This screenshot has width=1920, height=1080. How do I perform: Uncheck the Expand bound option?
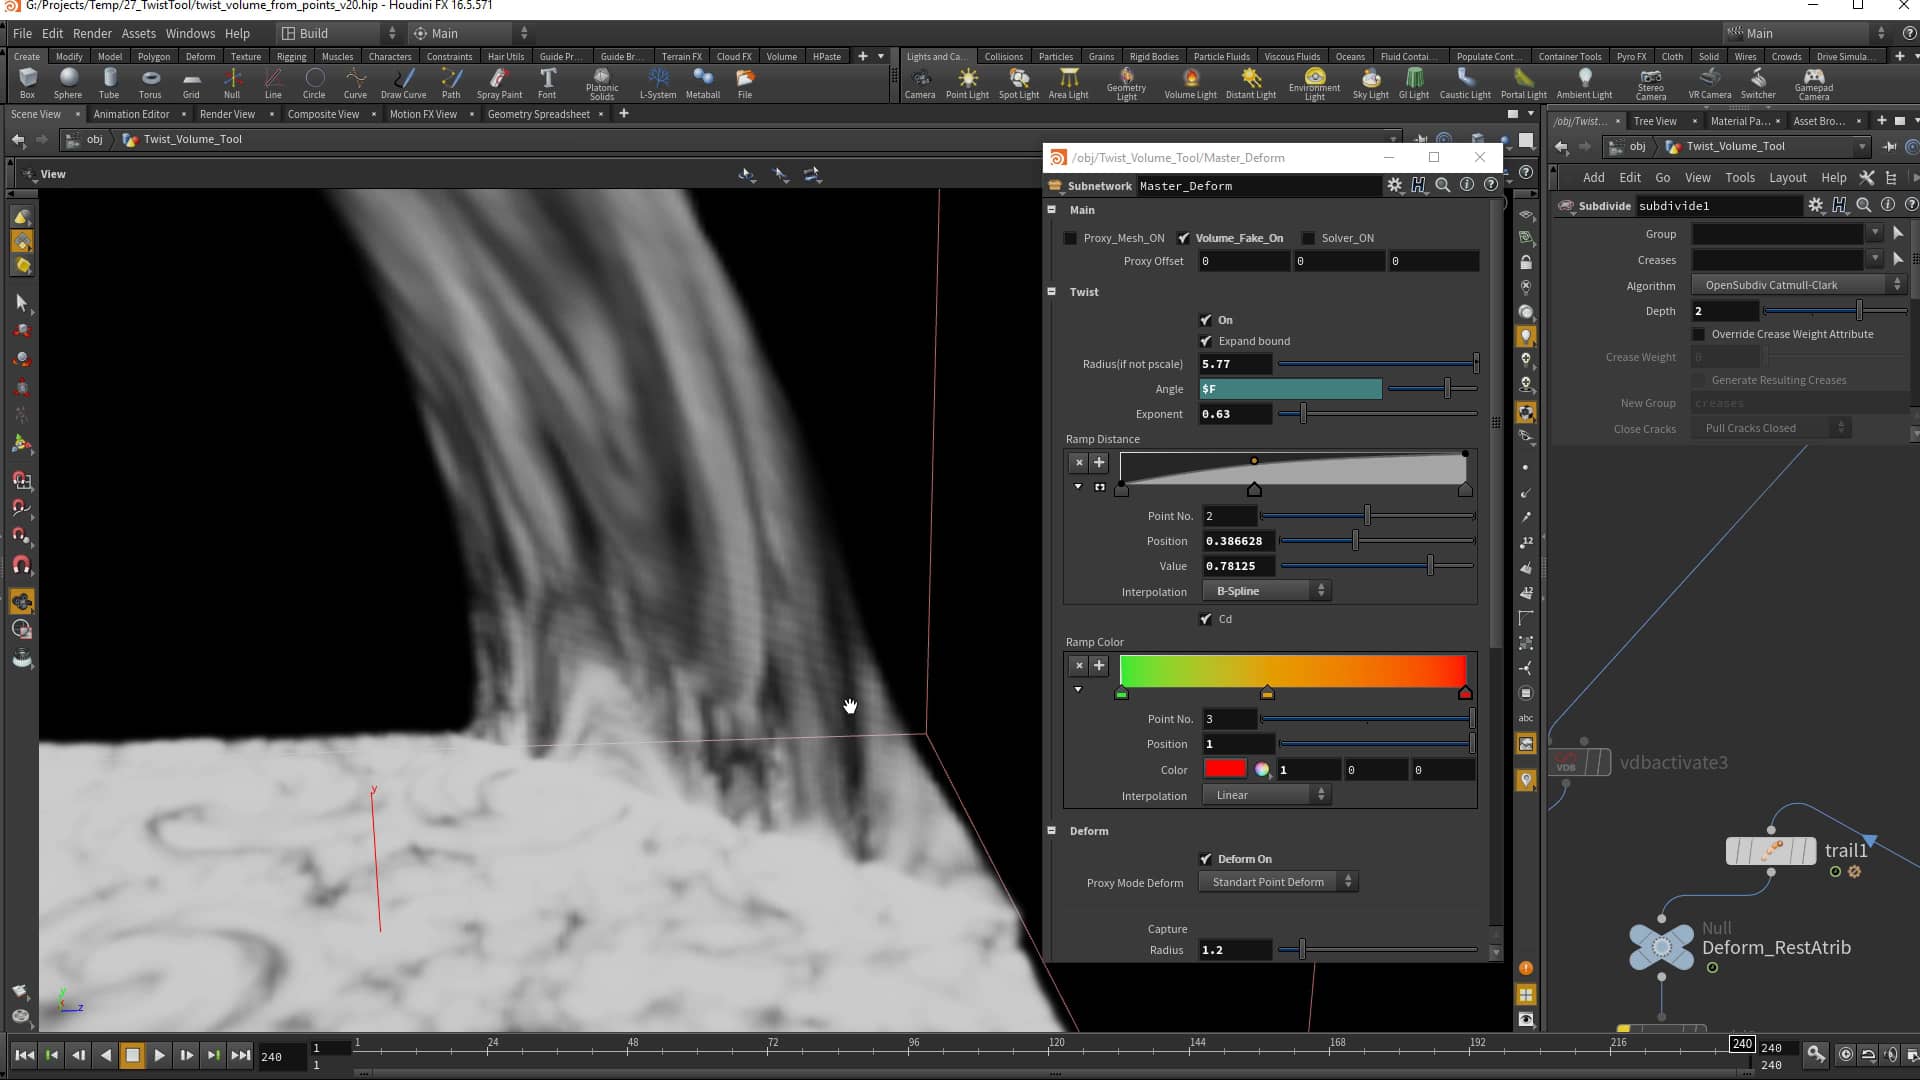1207,341
